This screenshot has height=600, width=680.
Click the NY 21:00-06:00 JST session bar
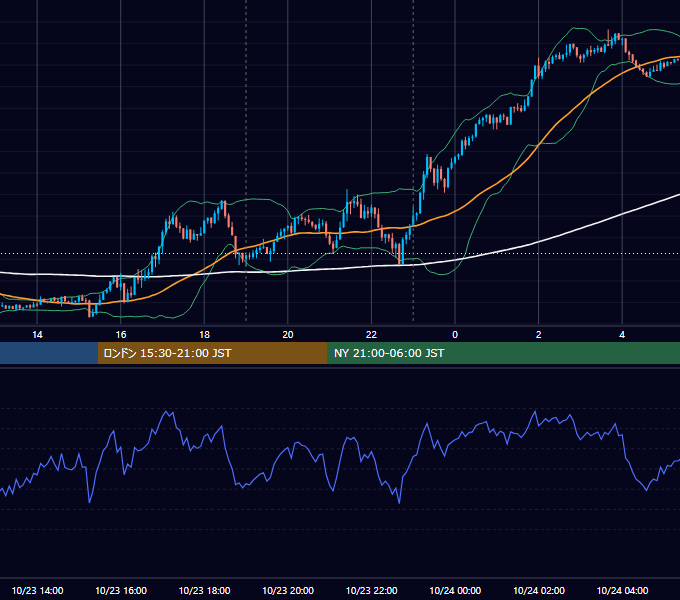[503, 353]
